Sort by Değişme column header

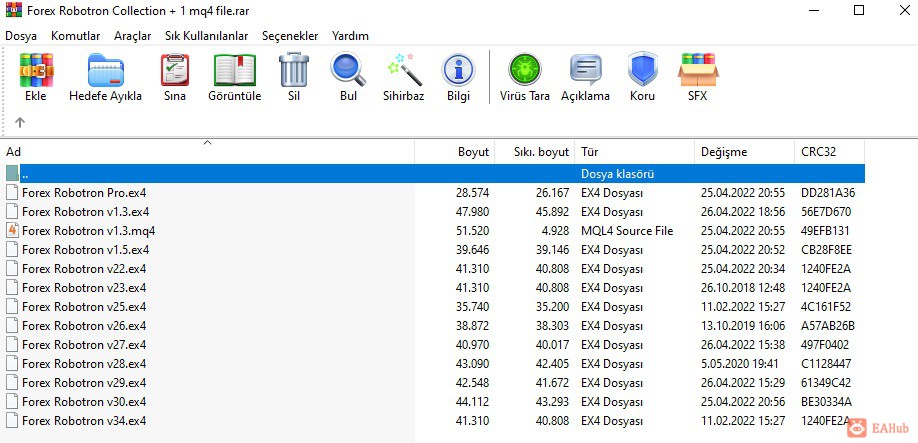[x=745, y=152]
